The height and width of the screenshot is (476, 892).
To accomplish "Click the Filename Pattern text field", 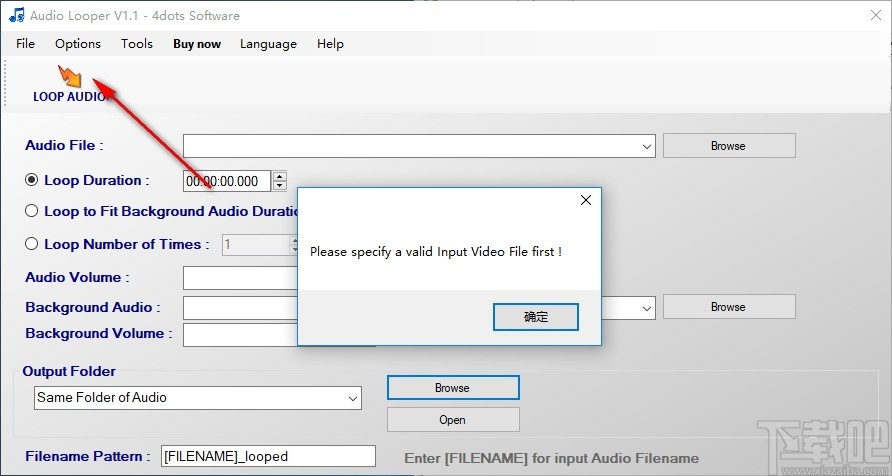I will click(x=269, y=456).
